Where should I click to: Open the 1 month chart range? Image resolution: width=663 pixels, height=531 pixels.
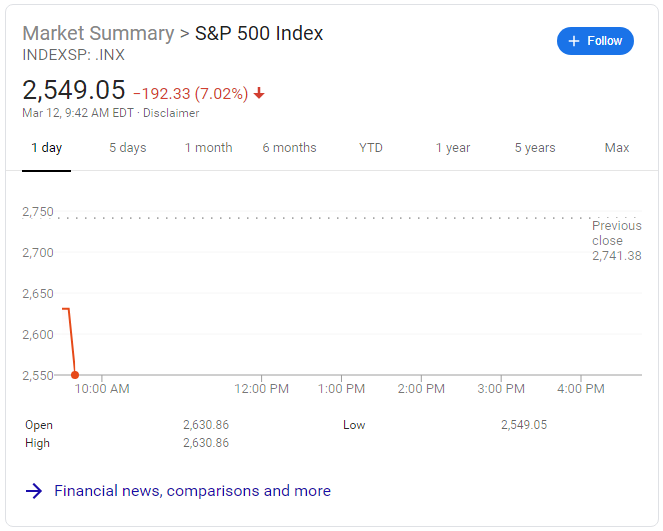[x=208, y=148]
